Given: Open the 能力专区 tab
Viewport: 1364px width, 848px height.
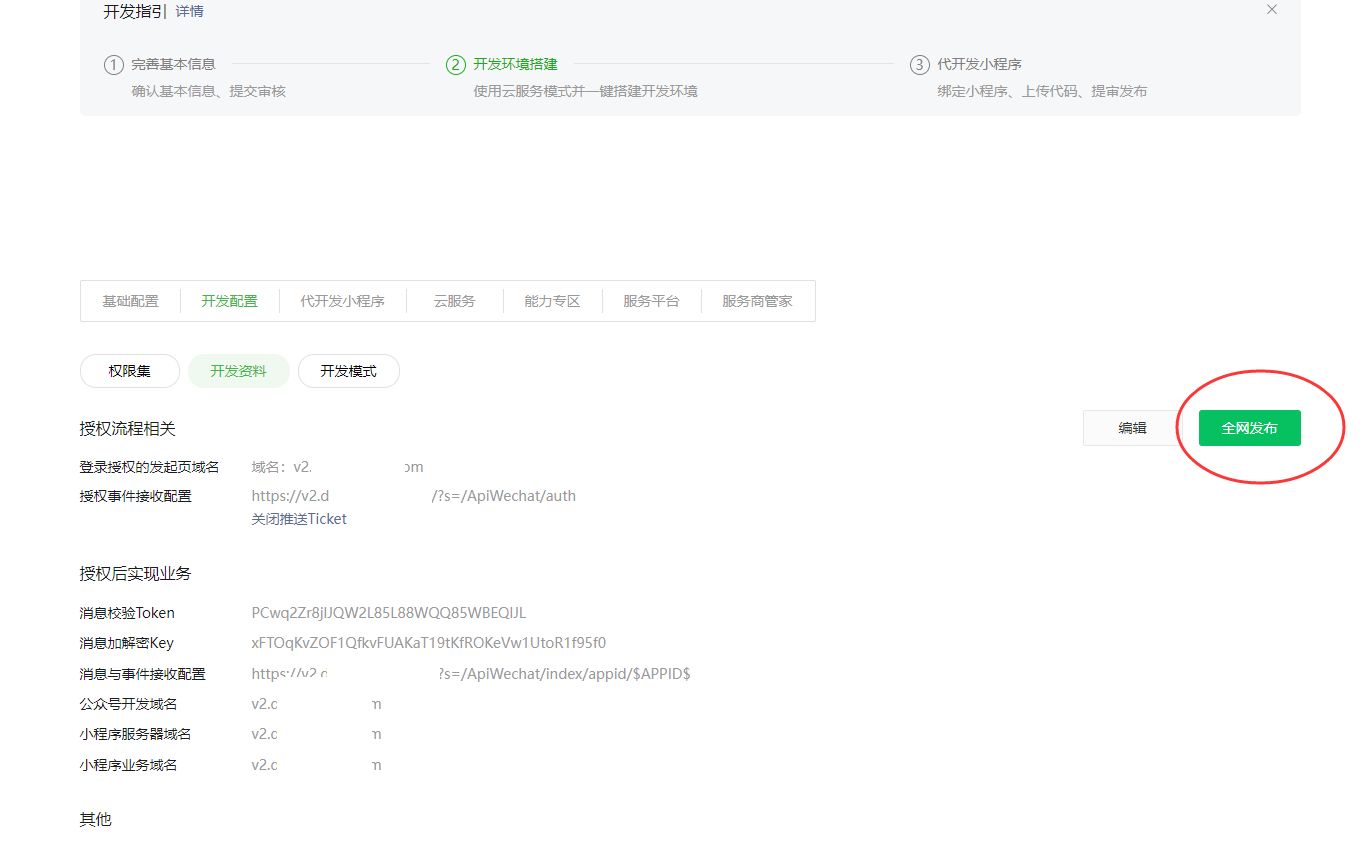Looking at the screenshot, I should pyautogui.click(x=552, y=301).
